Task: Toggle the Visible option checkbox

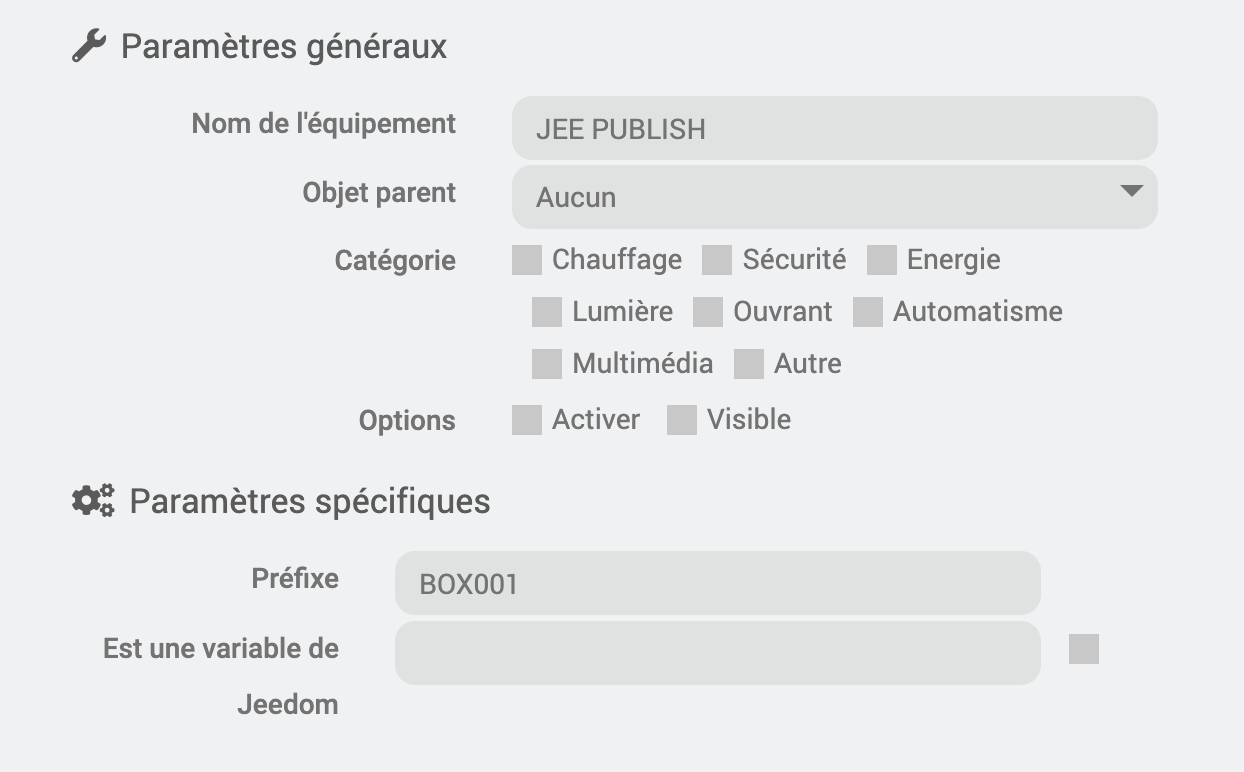Action: pyautogui.click(x=682, y=420)
